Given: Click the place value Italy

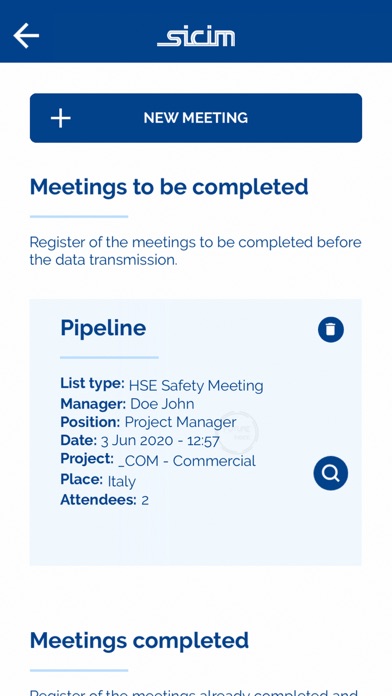Looking at the screenshot, I should [122, 481].
